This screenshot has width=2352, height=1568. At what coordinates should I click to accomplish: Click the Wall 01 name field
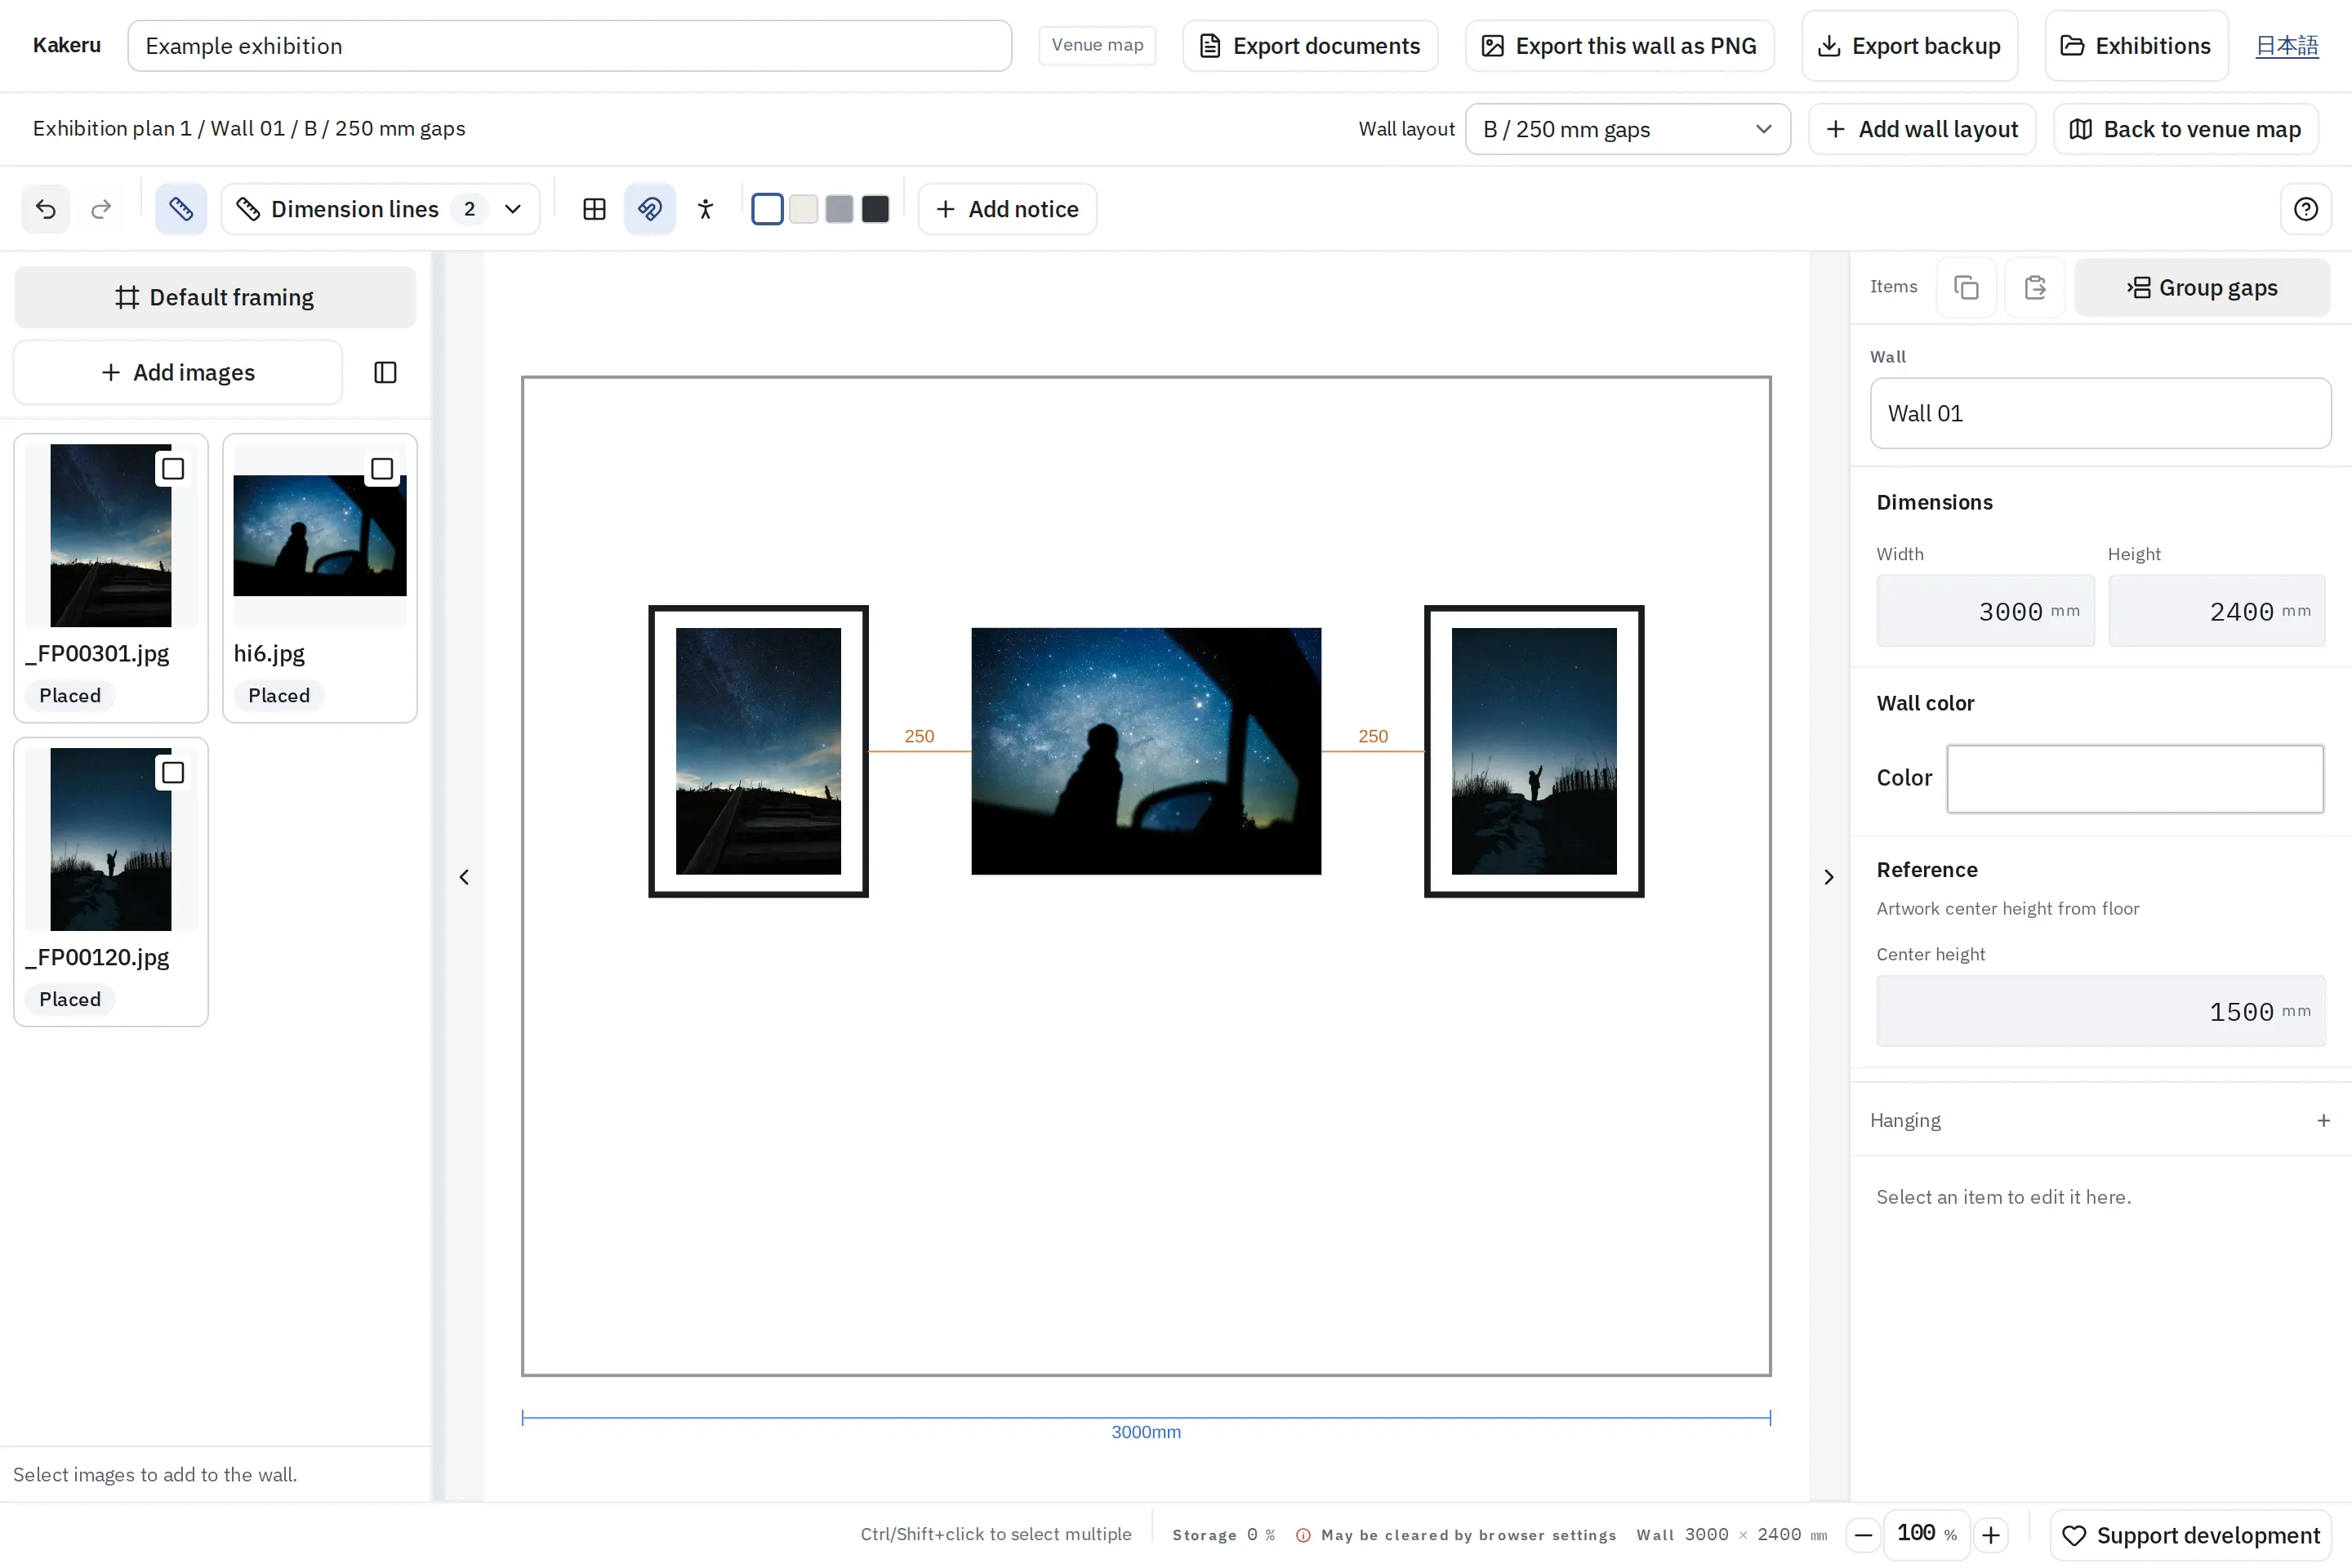pos(2100,413)
